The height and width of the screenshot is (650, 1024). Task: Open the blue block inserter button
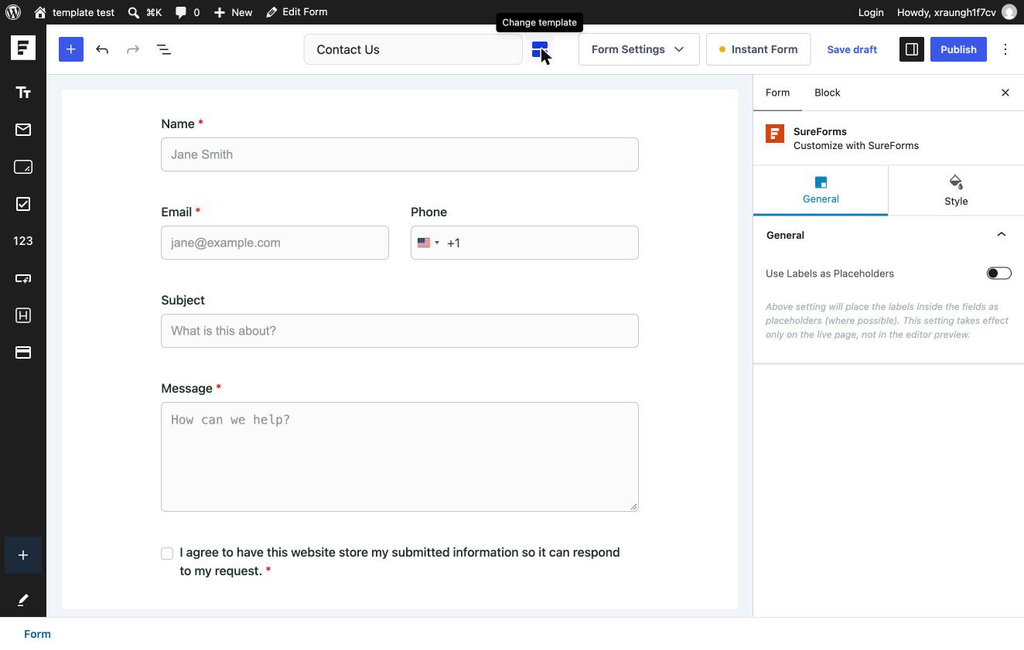pyautogui.click(x=71, y=50)
